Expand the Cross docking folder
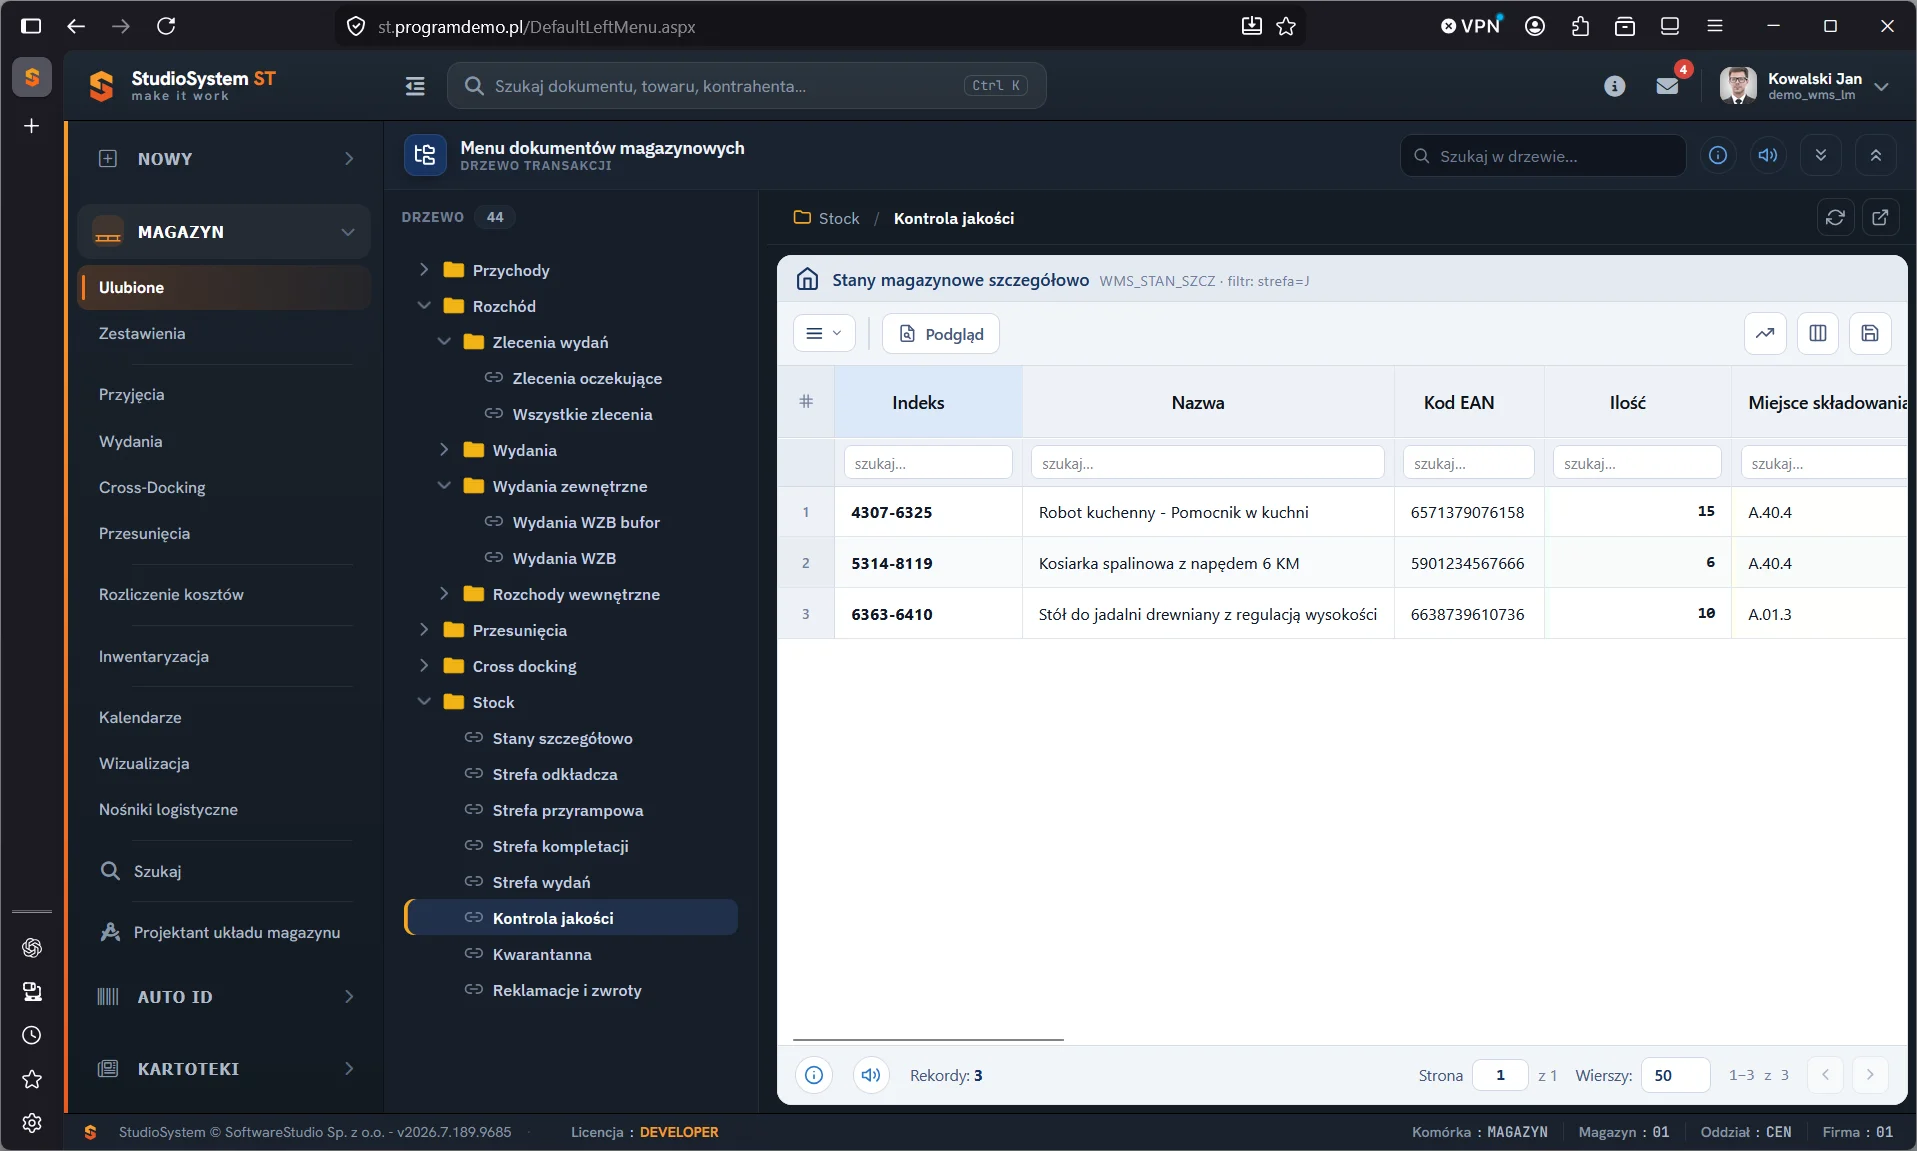Viewport: 1917px width, 1151px height. (424, 666)
